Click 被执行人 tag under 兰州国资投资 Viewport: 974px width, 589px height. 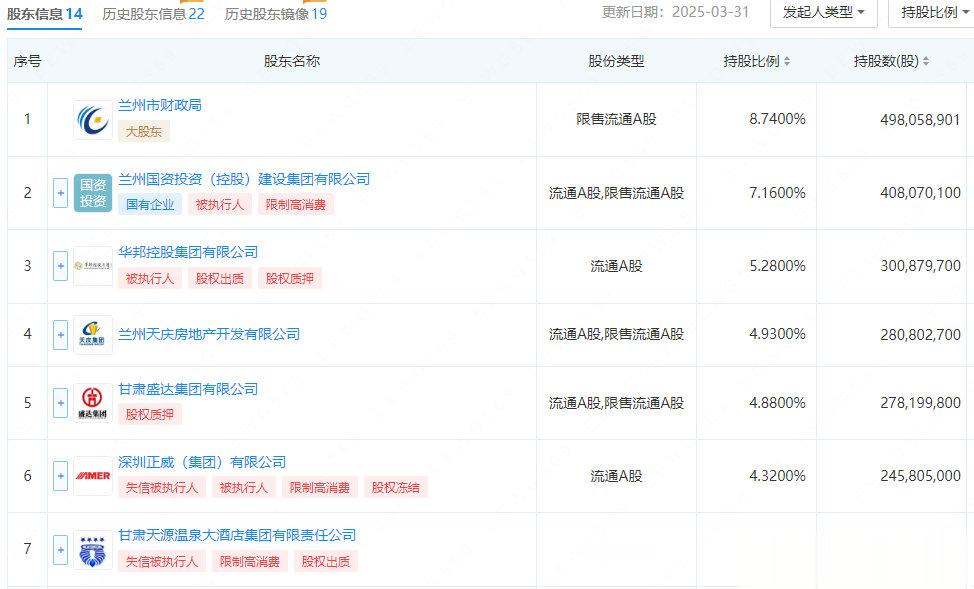[220, 204]
